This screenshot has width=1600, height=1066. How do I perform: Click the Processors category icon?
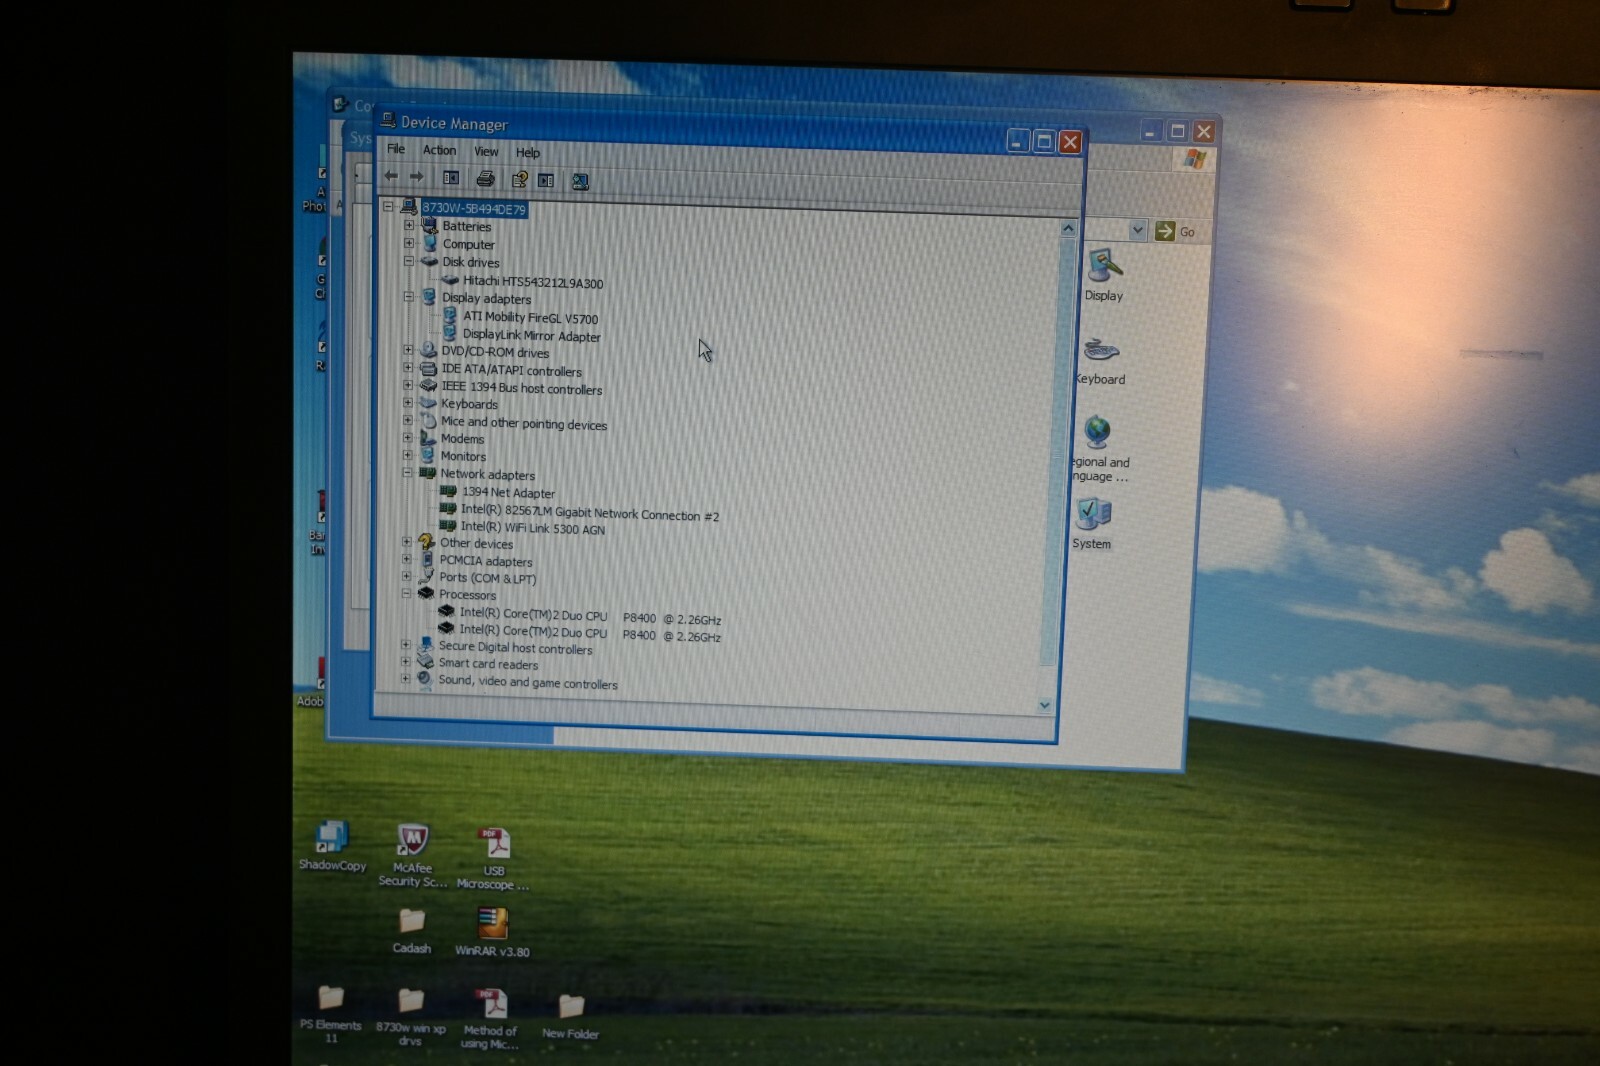[426, 593]
